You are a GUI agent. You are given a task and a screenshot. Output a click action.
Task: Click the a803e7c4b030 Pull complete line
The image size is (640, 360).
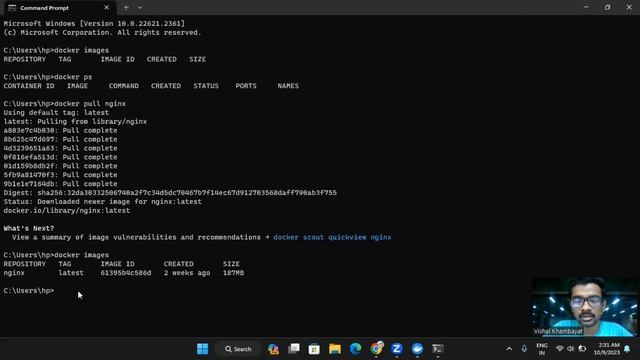(x=60, y=130)
